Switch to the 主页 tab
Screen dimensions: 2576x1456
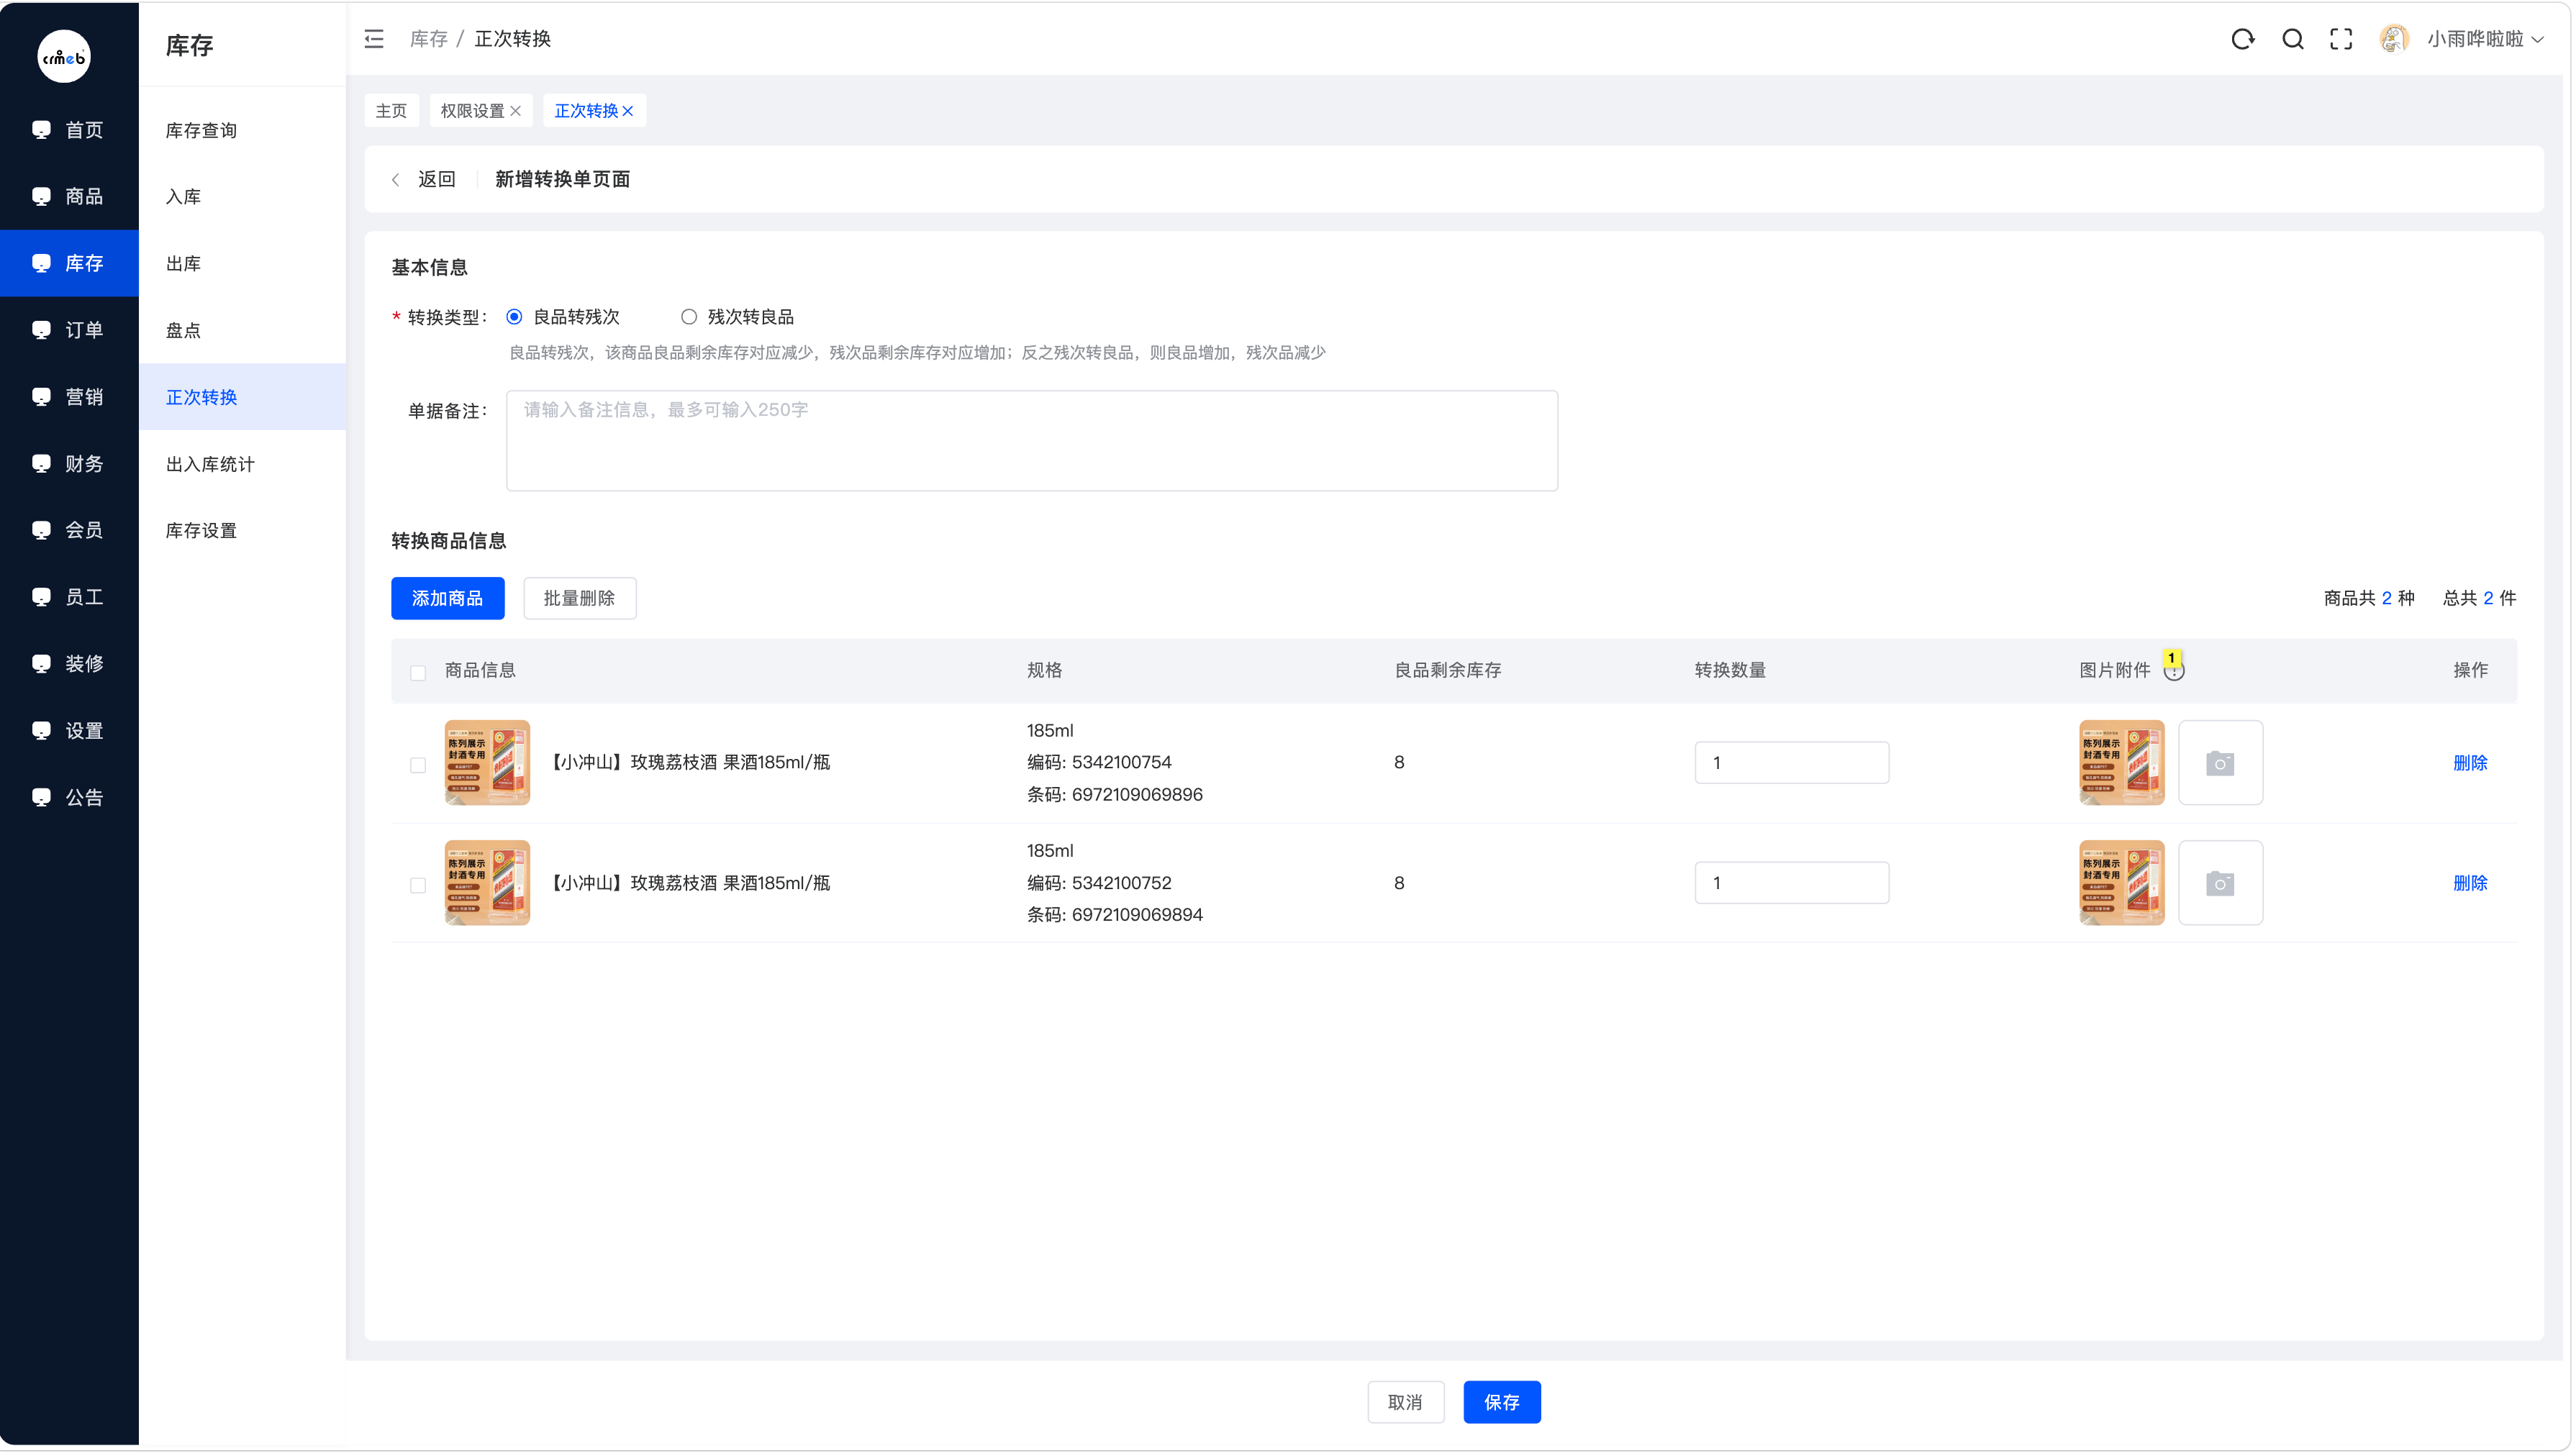click(391, 111)
